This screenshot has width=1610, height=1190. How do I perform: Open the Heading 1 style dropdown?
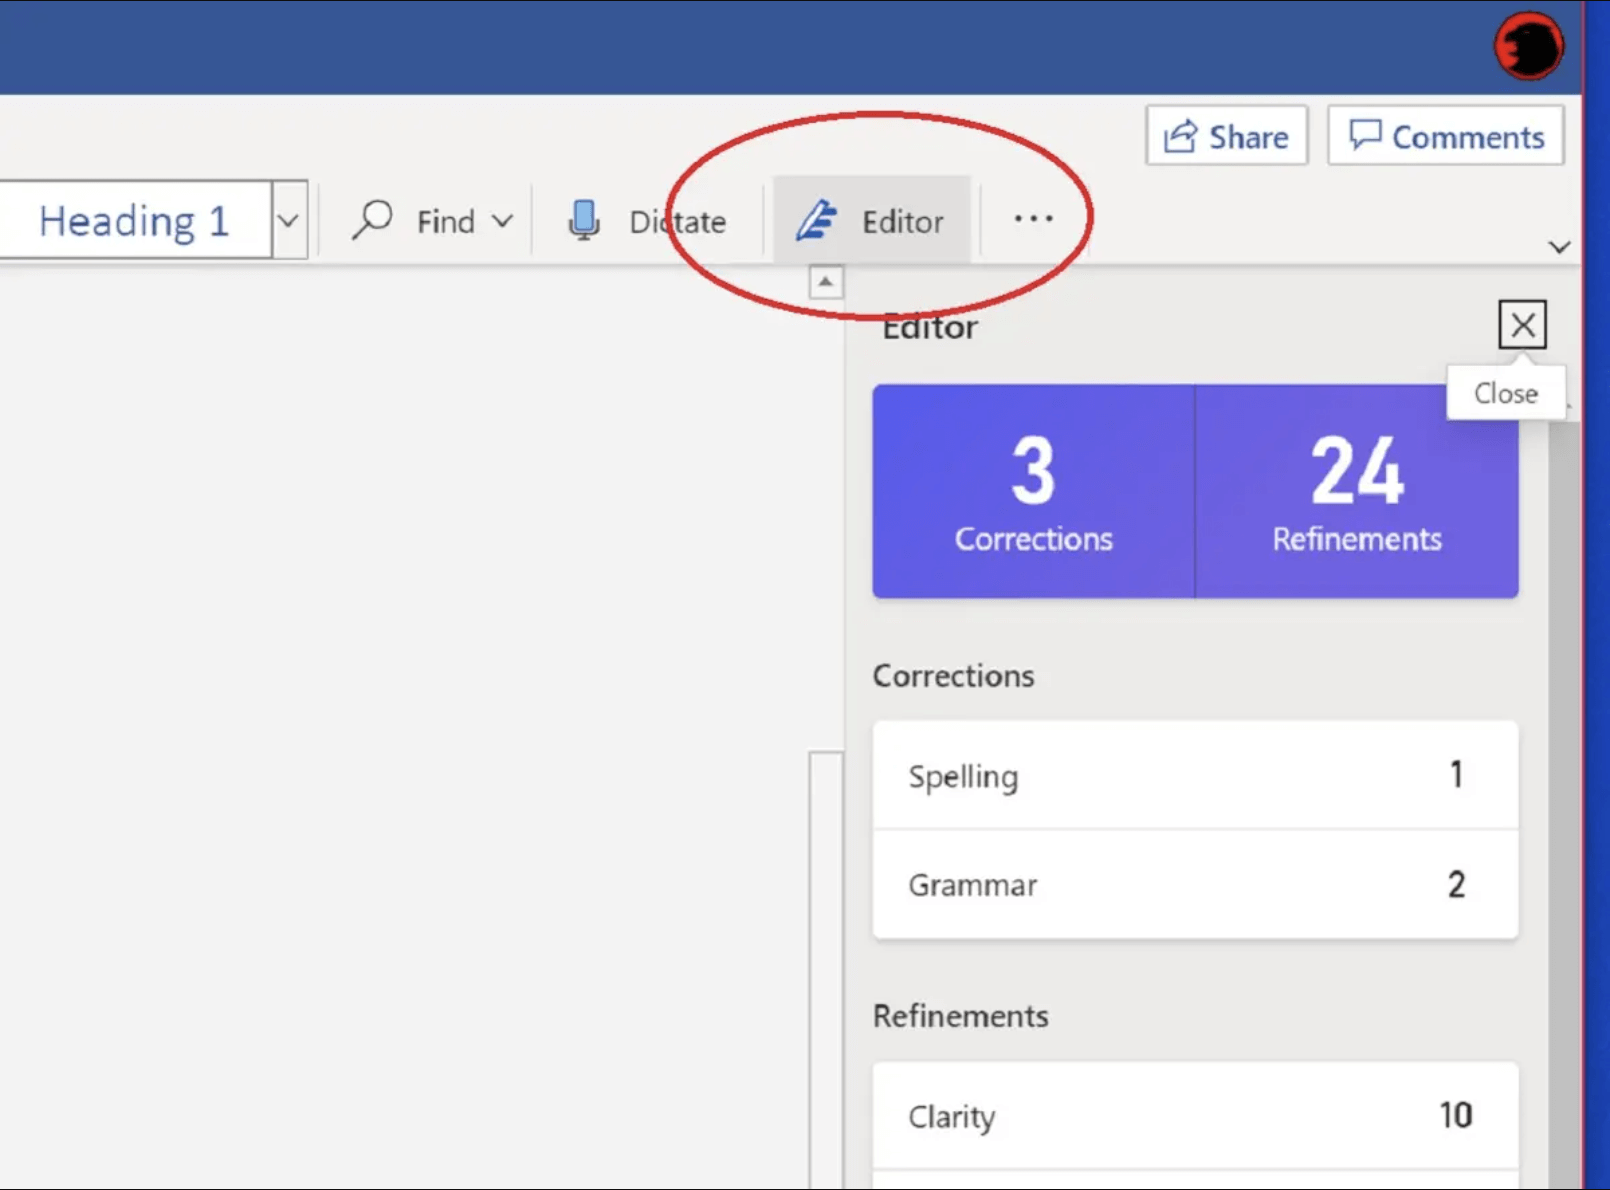(288, 220)
